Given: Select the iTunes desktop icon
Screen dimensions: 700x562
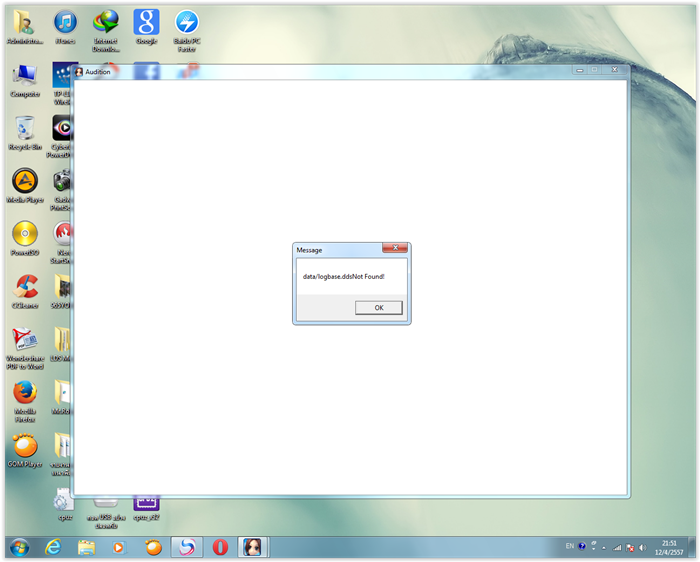Looking at the screenshot, I should [65, 28].
